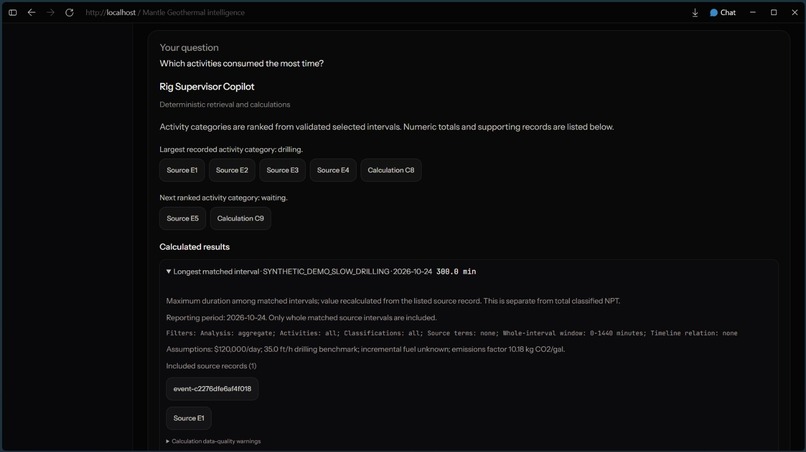
Task: Open the Source E2 chip
Action: point(232,170)
